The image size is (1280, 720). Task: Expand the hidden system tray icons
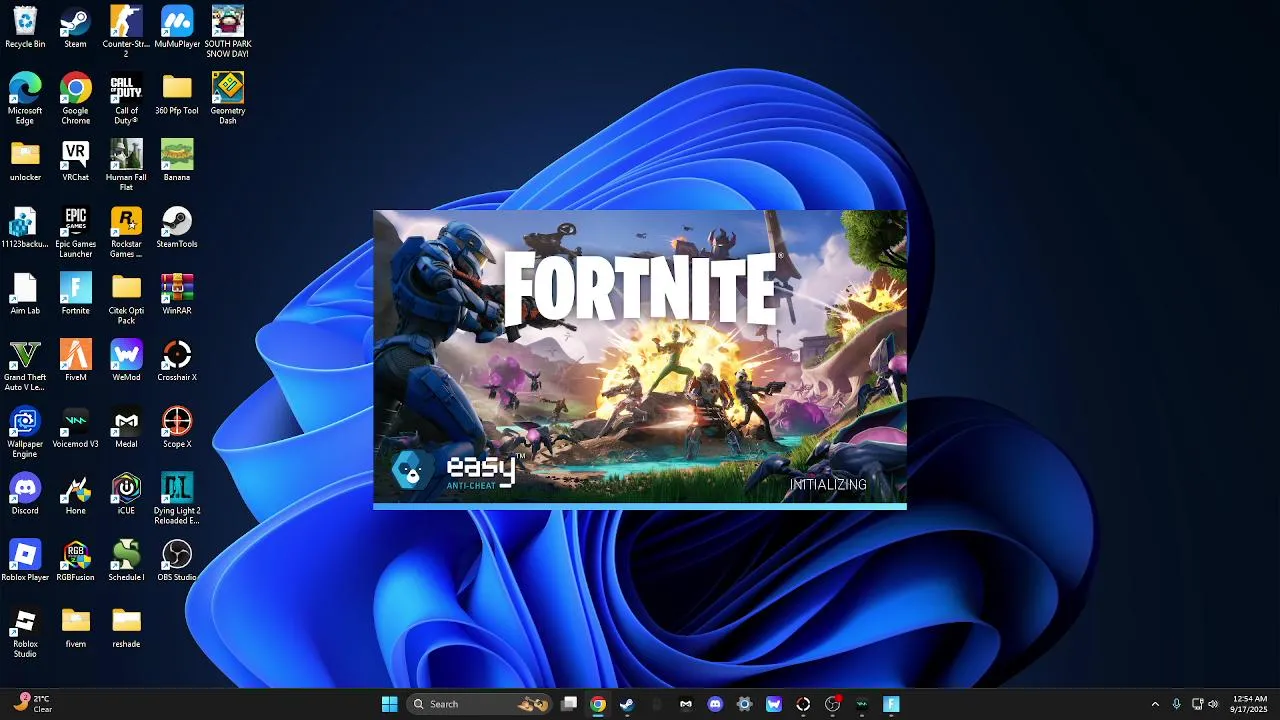1155,704
